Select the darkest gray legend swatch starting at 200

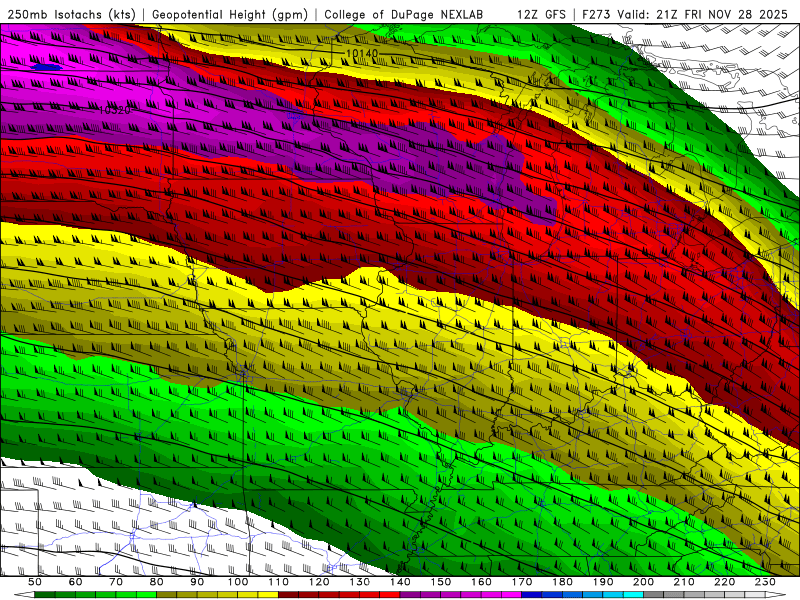[654, 595]
